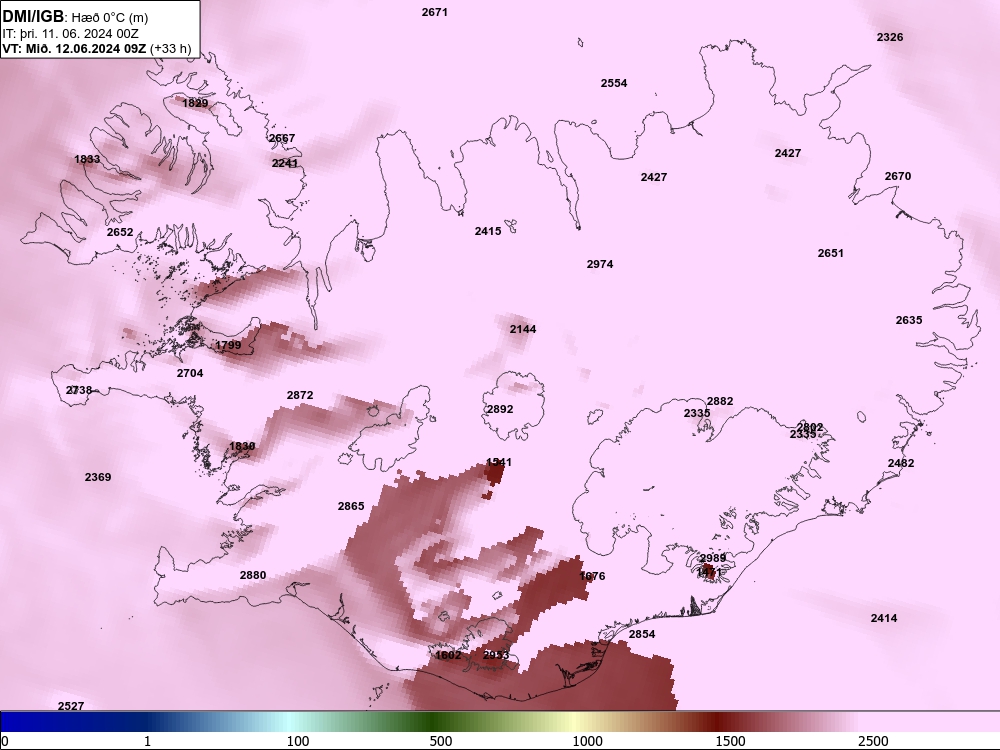The height and width of the screenshot is (750, 1000).
Task: Select the 'IT: þri. 11. 06. 2024 00Z' line
Action: (x=70, y=33)
